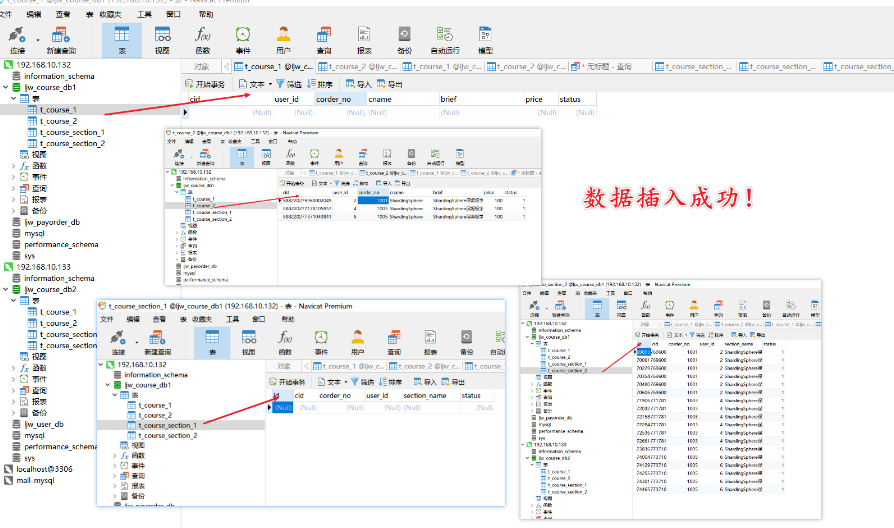Click 开始事务 in main window data toolbar
Viewport: 894px width, 528px height.
205,84
